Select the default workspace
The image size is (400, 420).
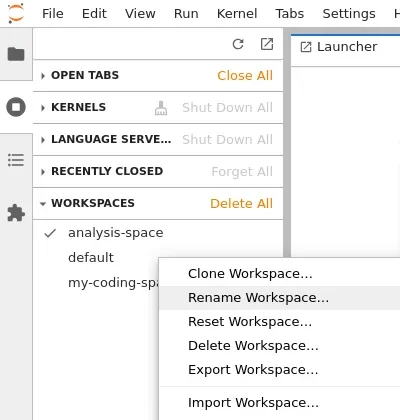[x=91, y=258]
